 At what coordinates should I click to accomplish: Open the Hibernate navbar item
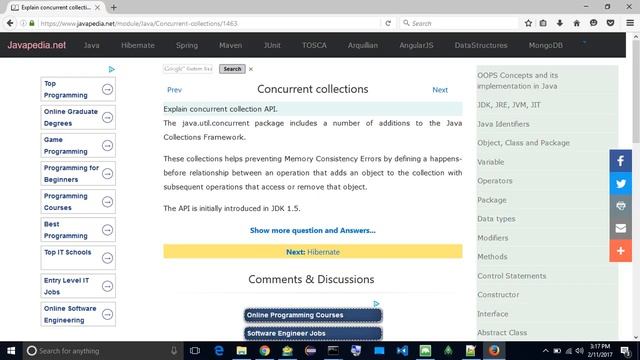(x=138, y=45)
